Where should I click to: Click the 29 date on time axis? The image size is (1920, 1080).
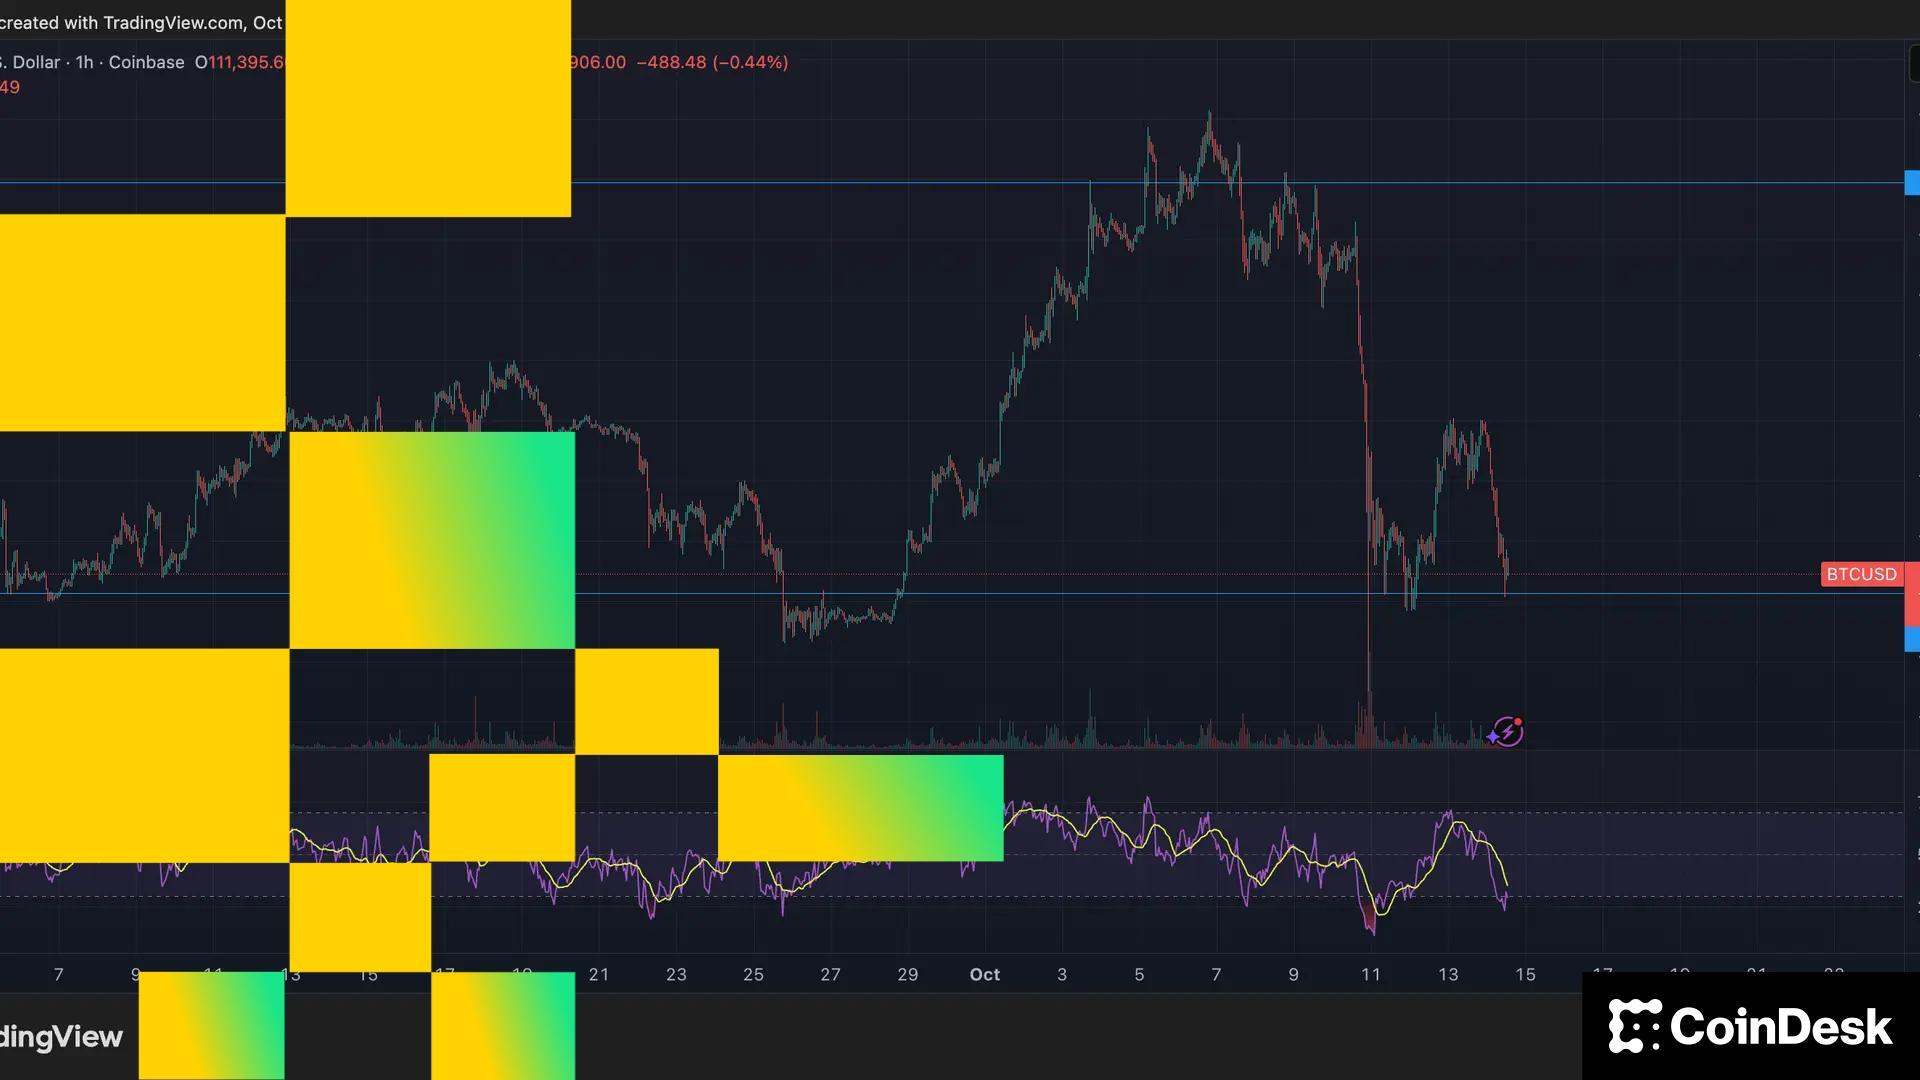pyautogui.click(x=907, y=974)
